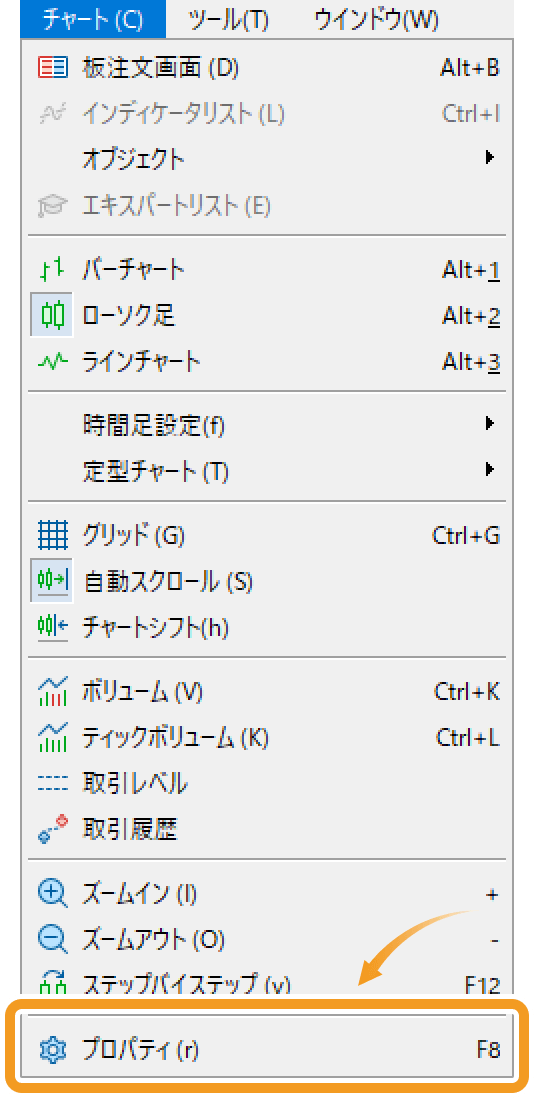The image size is (534, 1098).
Task: Expand the 定型チャート template submenu
Action: click(267, 471)
